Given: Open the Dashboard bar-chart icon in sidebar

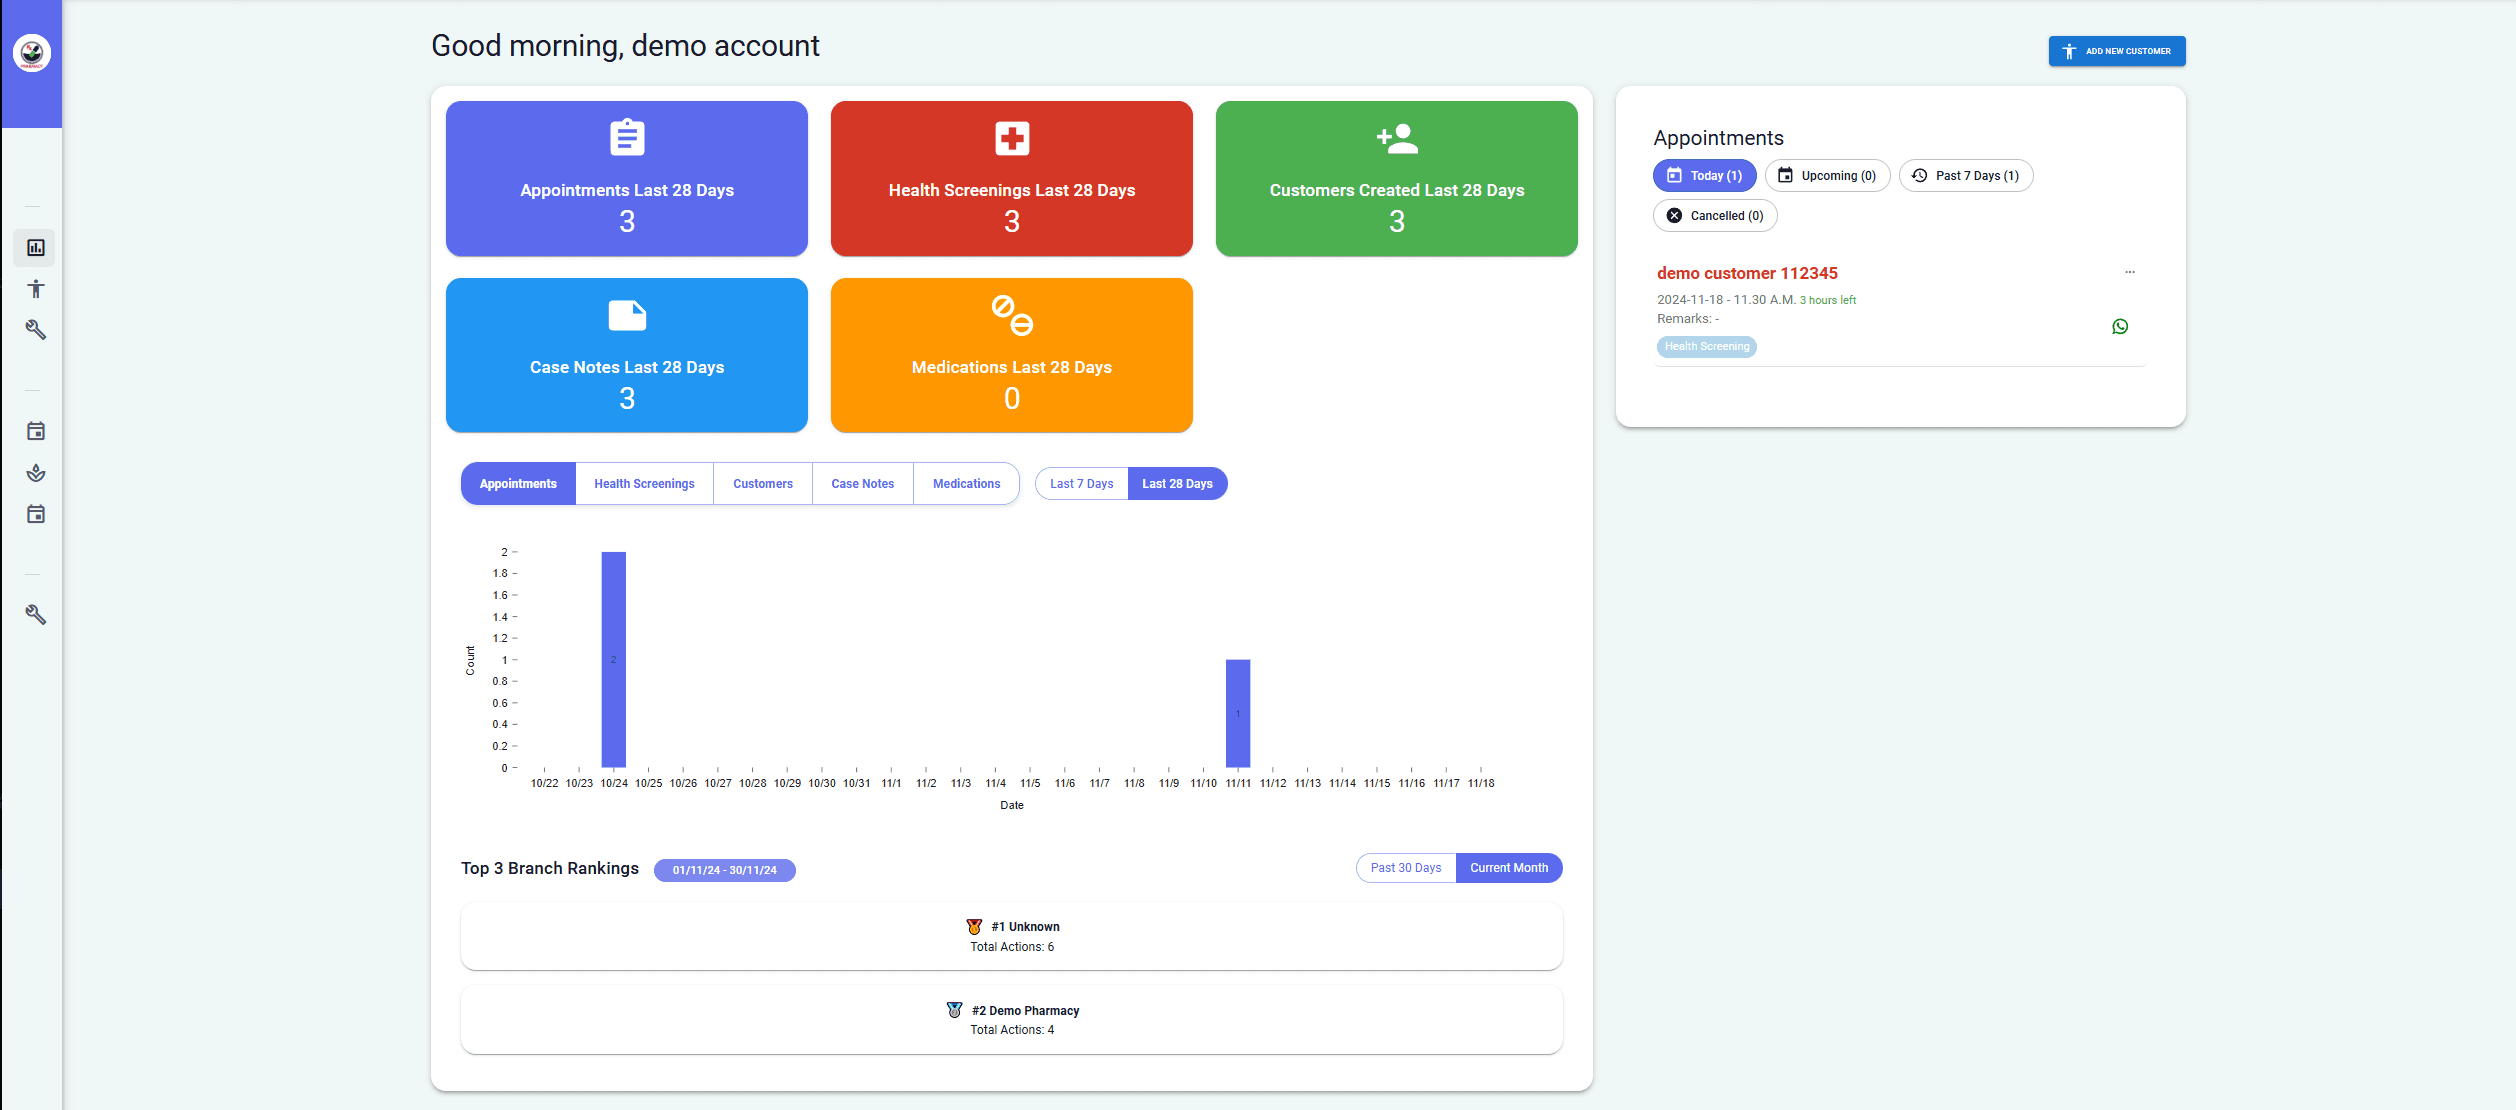Looking at the screenshot, I should 35,248.
